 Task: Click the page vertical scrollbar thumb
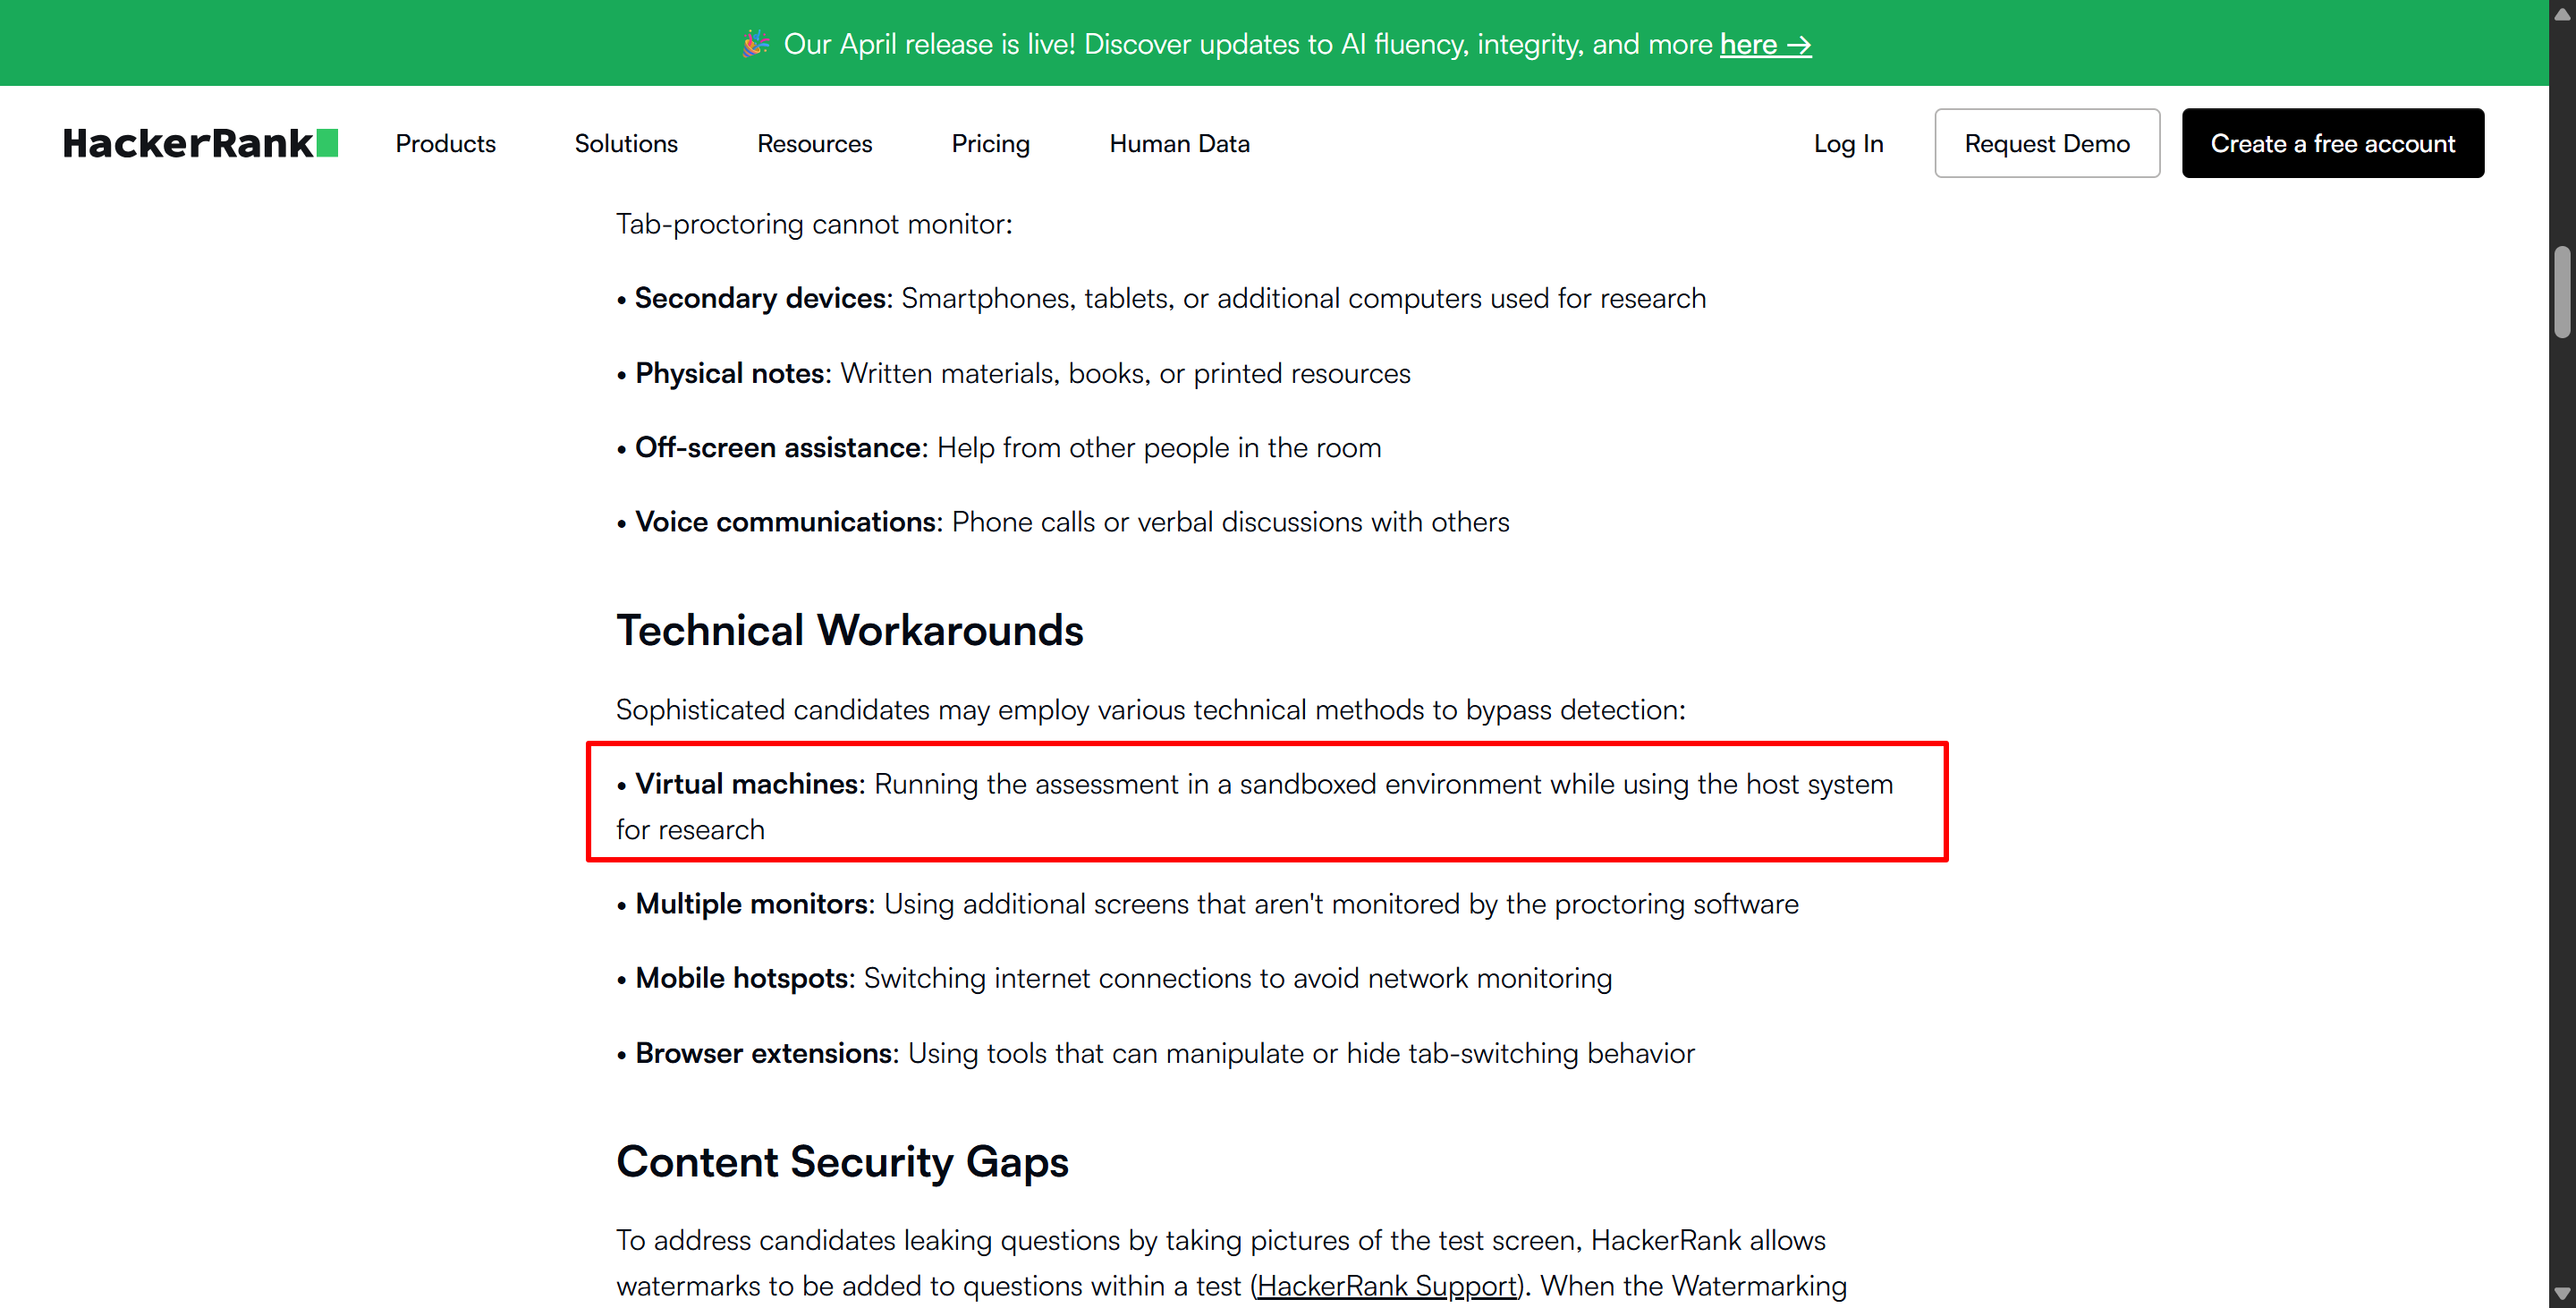point(2561,292)
